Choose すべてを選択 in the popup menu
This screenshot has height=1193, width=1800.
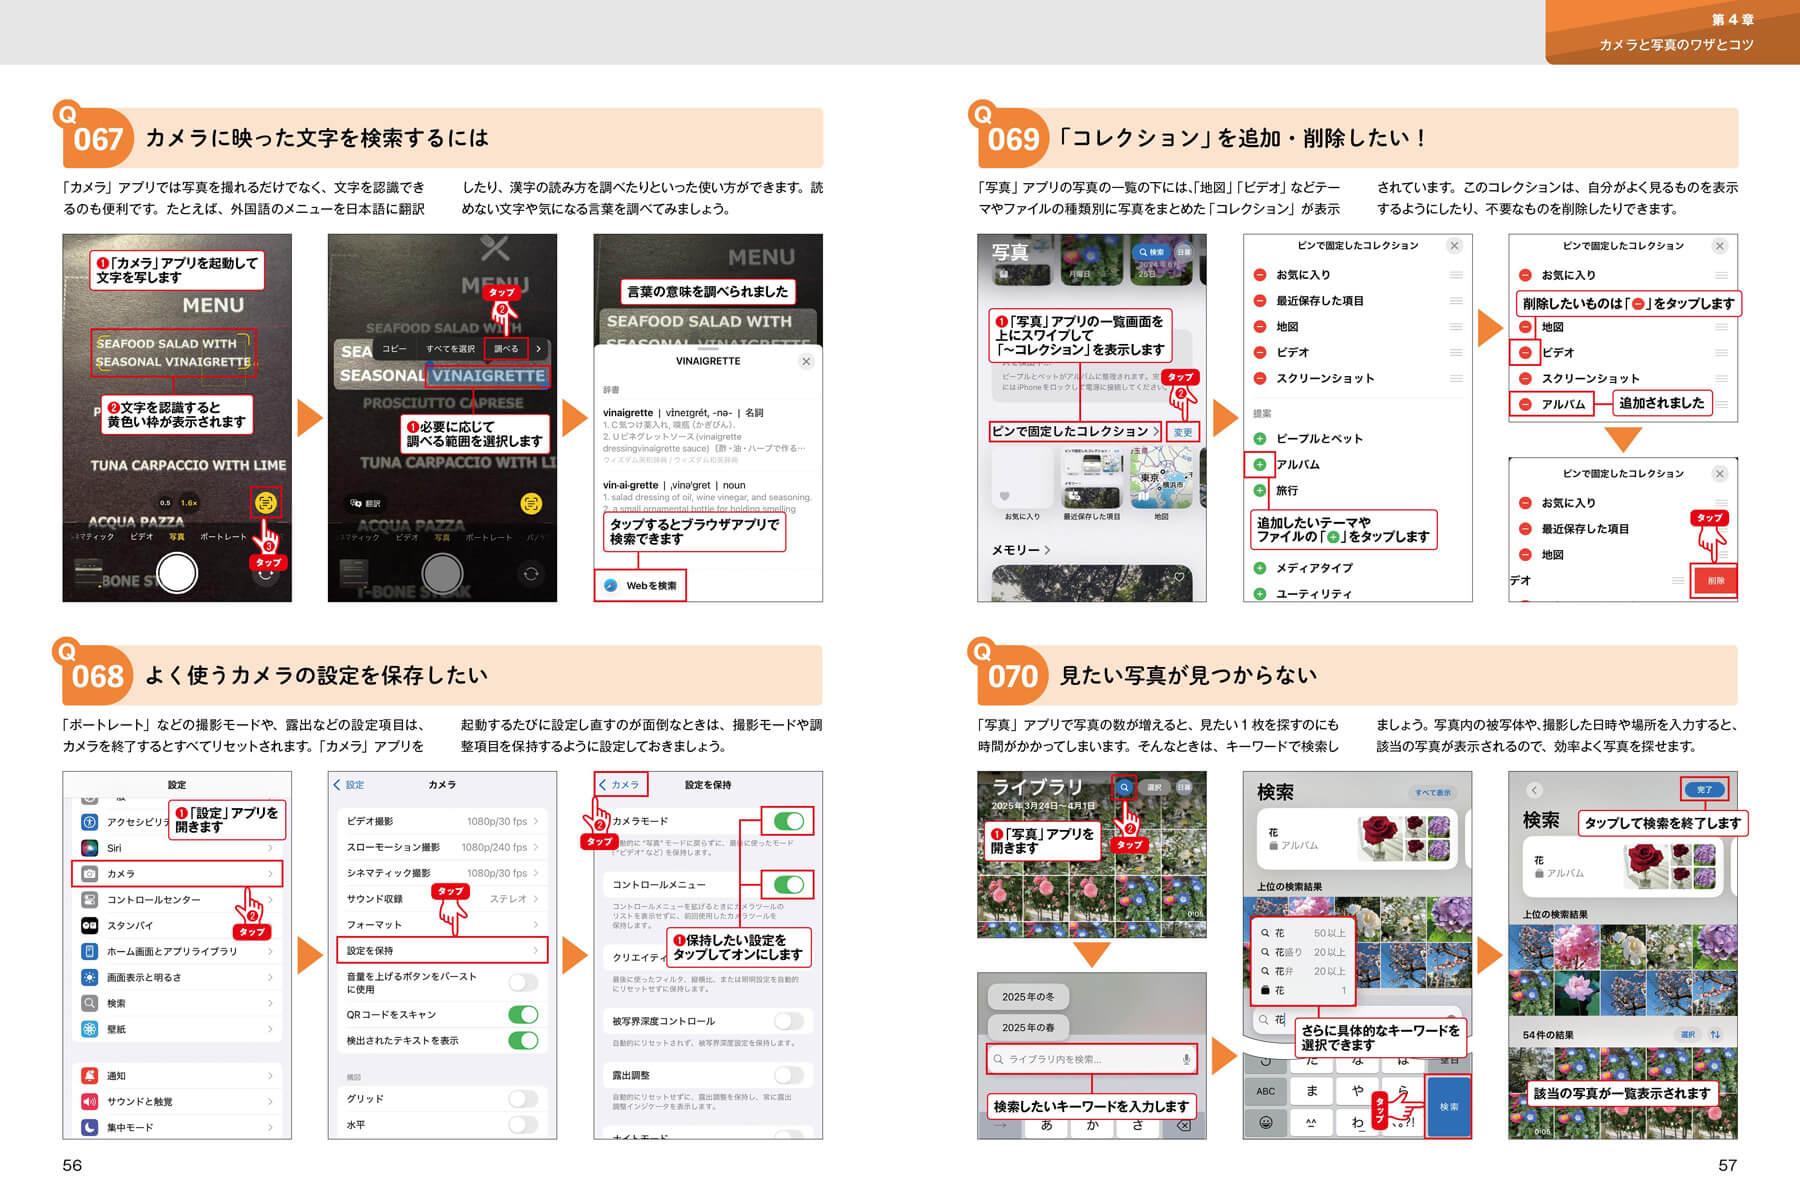coord(450,349)
